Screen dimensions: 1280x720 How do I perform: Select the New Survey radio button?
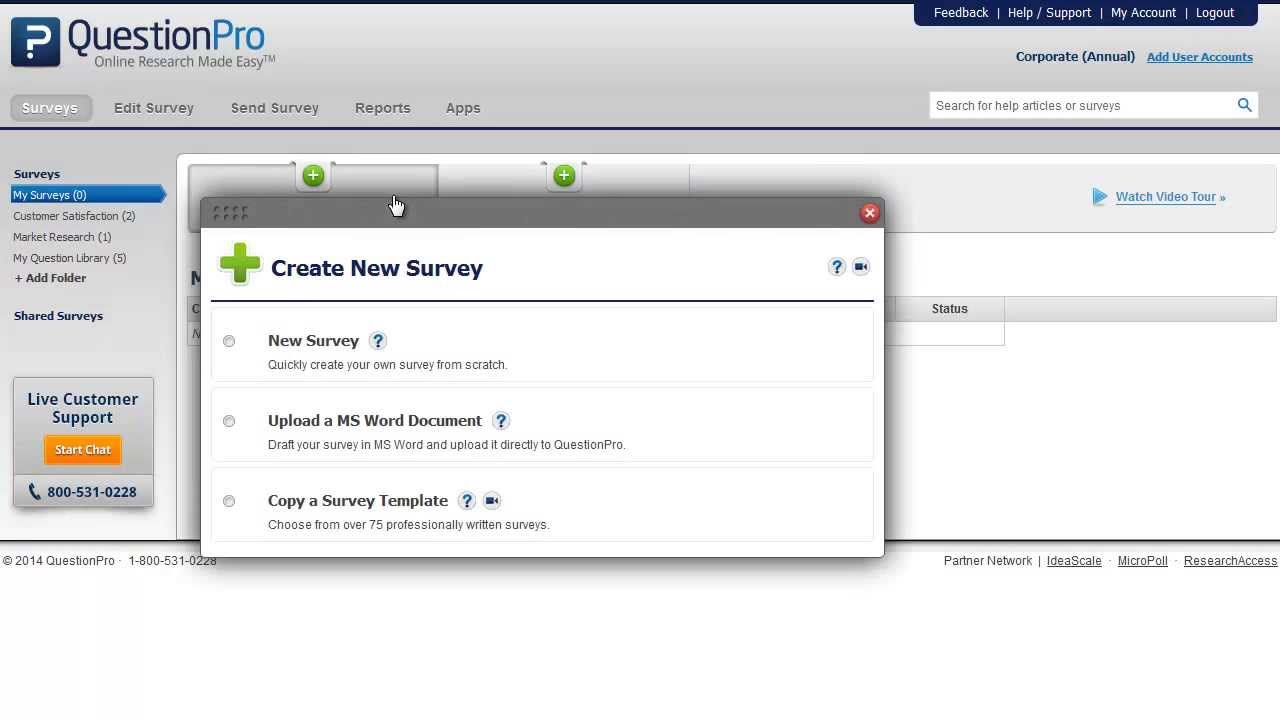(x=229, y=341)
